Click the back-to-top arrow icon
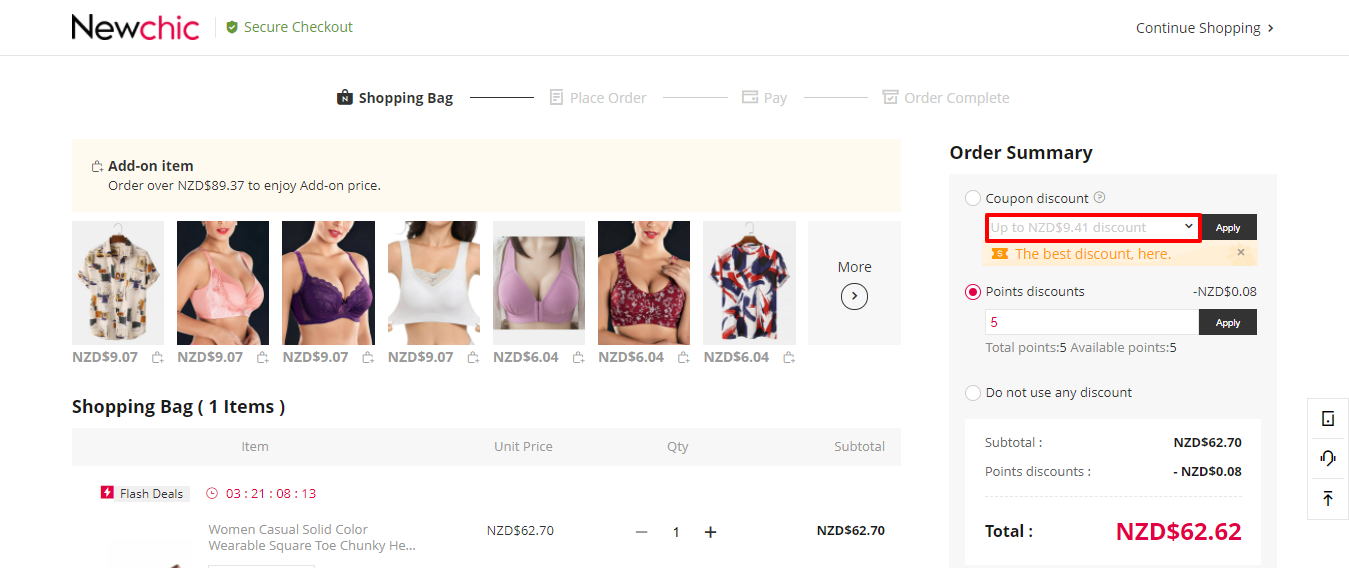 1328,498
